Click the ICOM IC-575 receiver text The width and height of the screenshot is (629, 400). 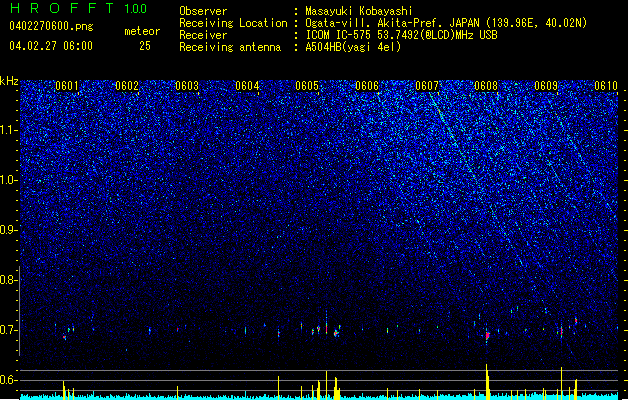coord(401,35)
